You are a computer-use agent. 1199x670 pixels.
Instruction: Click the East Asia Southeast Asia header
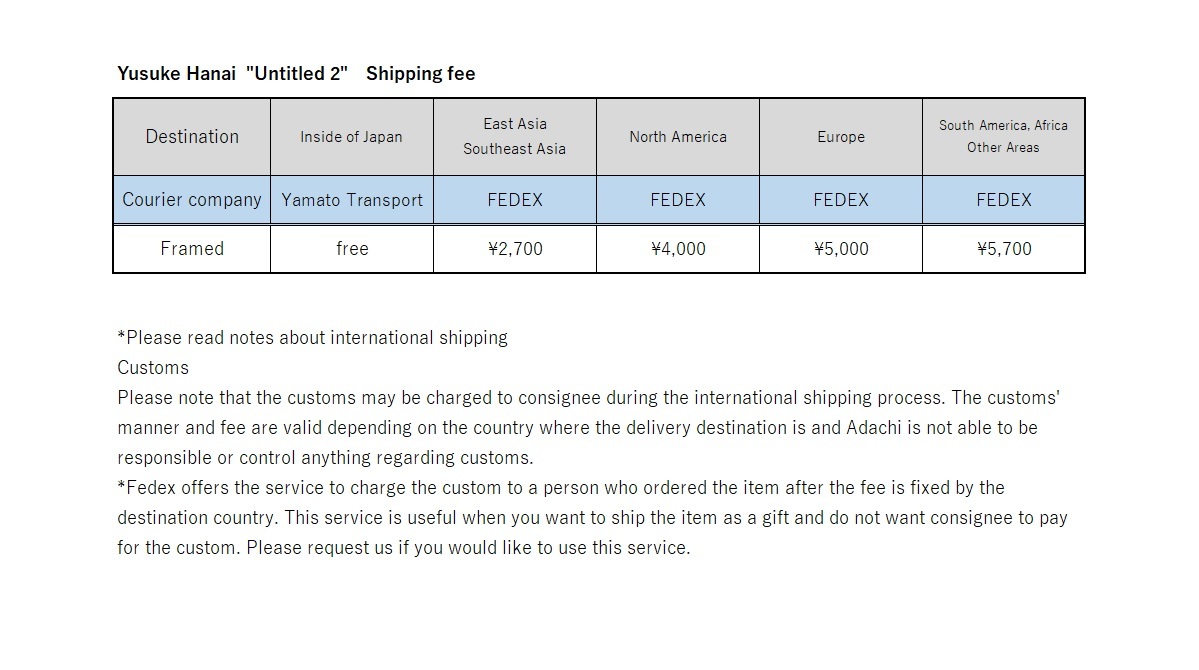pos(515,137)
